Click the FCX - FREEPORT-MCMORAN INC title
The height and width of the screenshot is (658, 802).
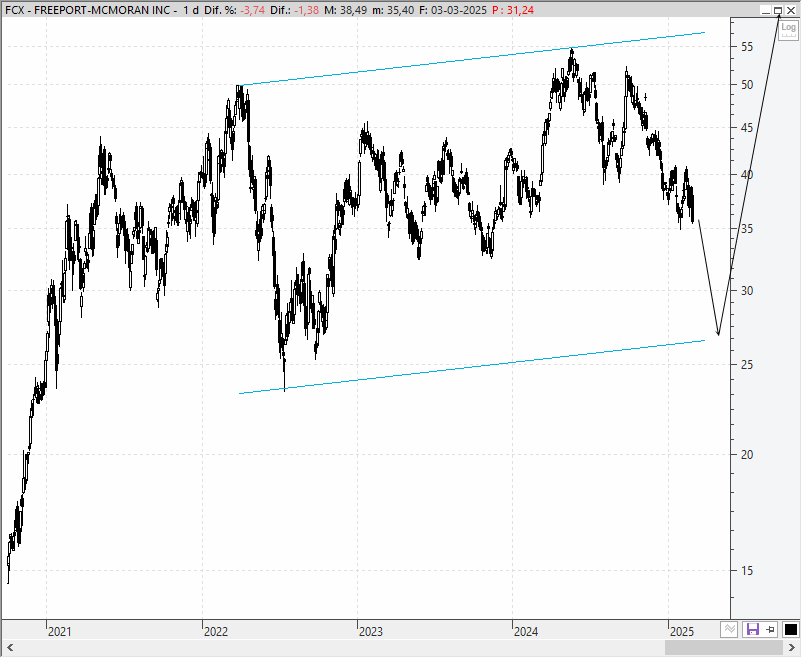coord(87,10)
